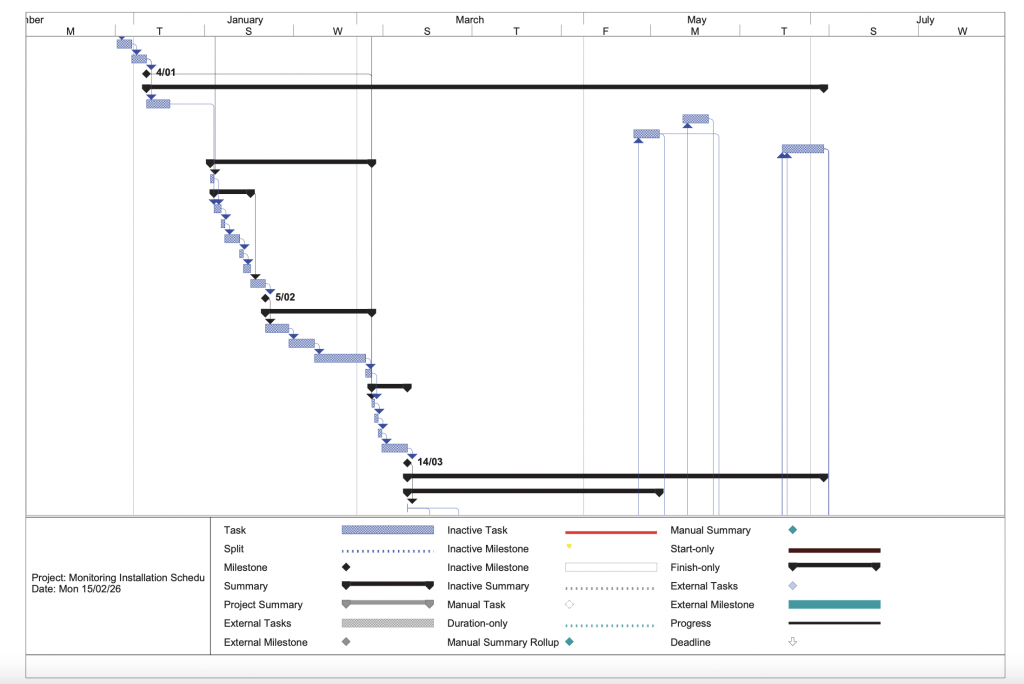Click the "Project: Monitoring Installation Schedu" text

coord(118,578)
